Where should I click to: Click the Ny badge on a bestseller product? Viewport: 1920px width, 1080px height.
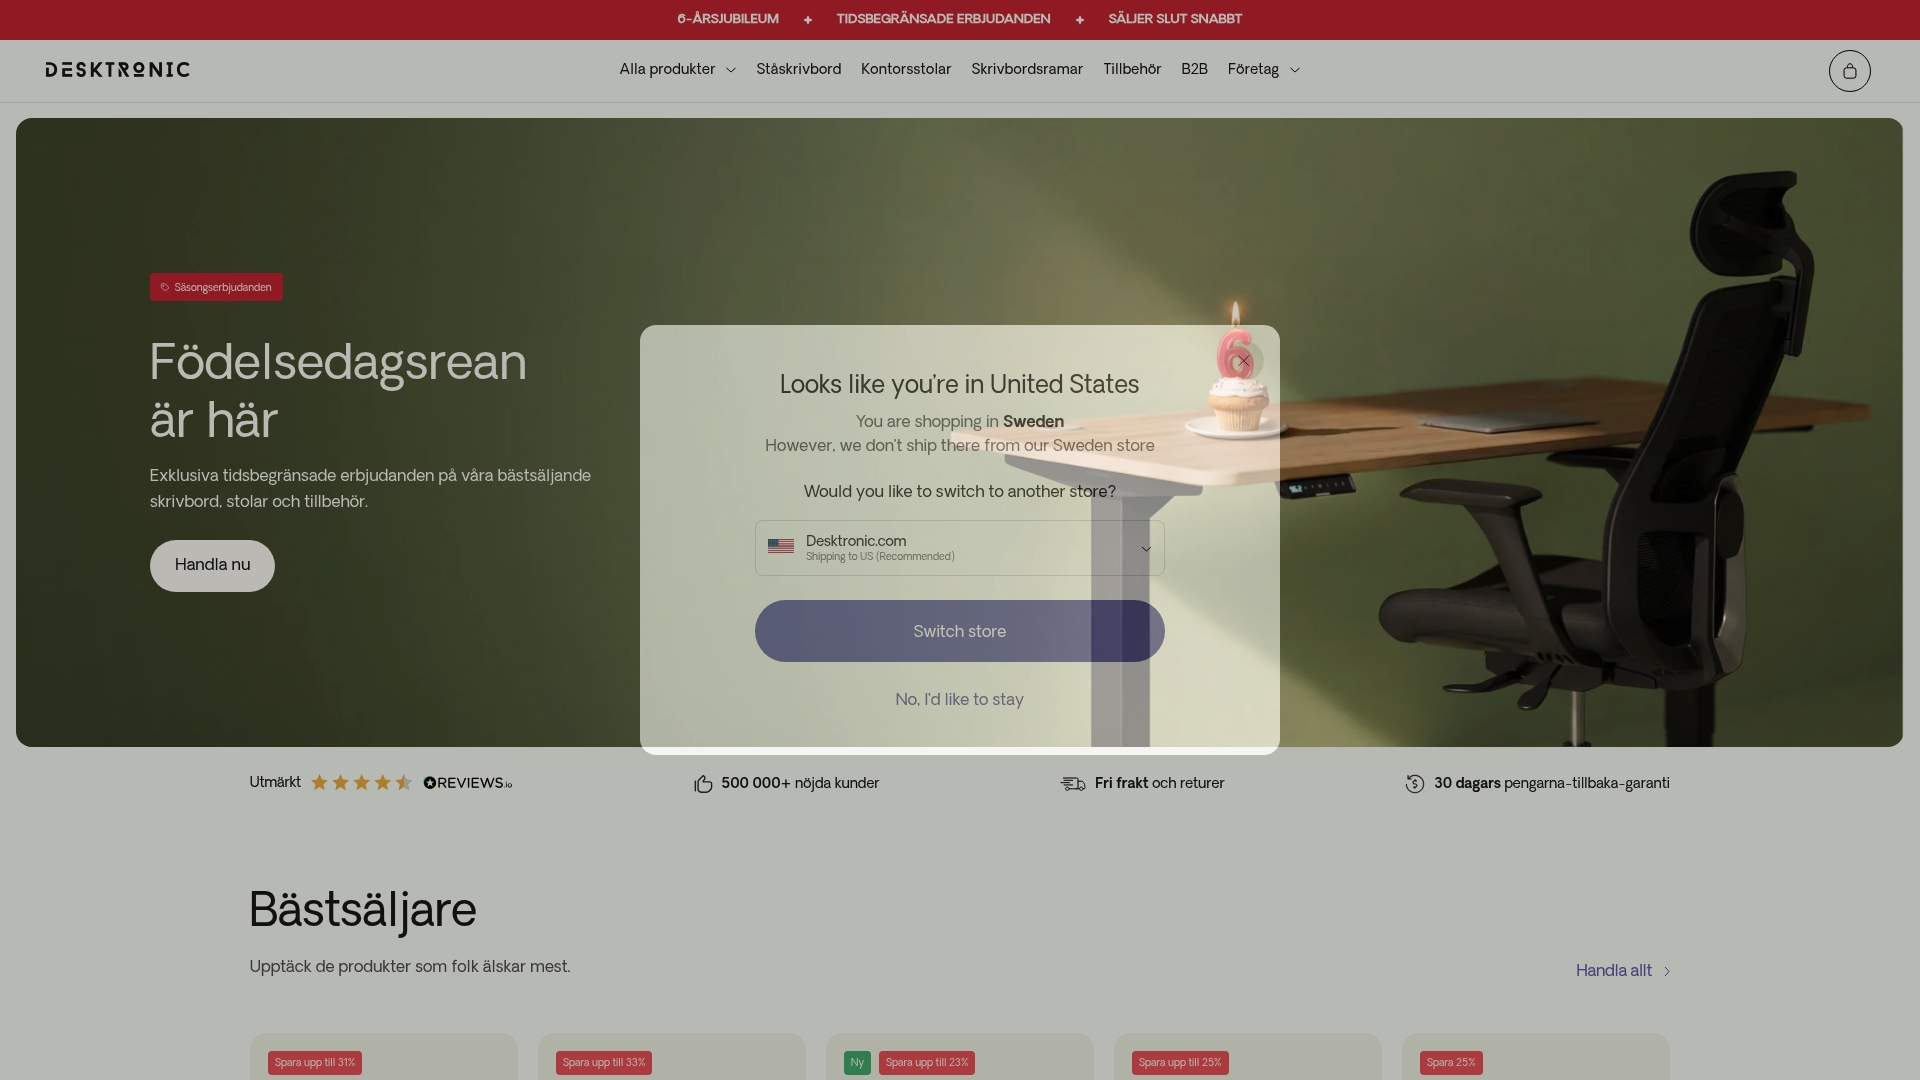tap(856, 1063)
